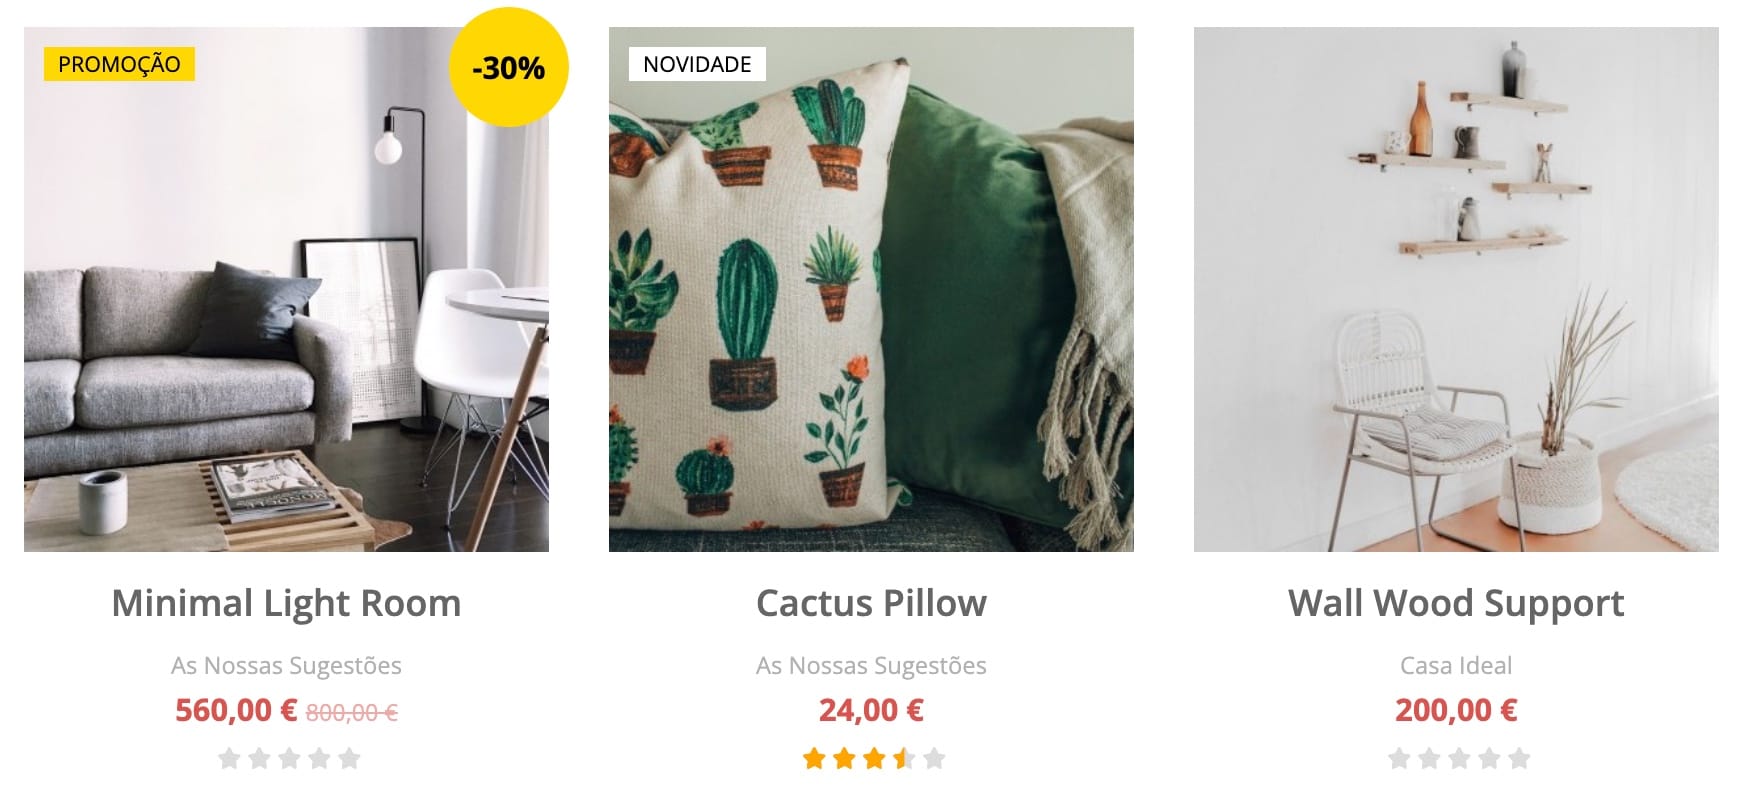The height and width of the screenshot is (794, 1744).
Task: Click the 560,00 € sale price
Action: click(x=236, y=710)
